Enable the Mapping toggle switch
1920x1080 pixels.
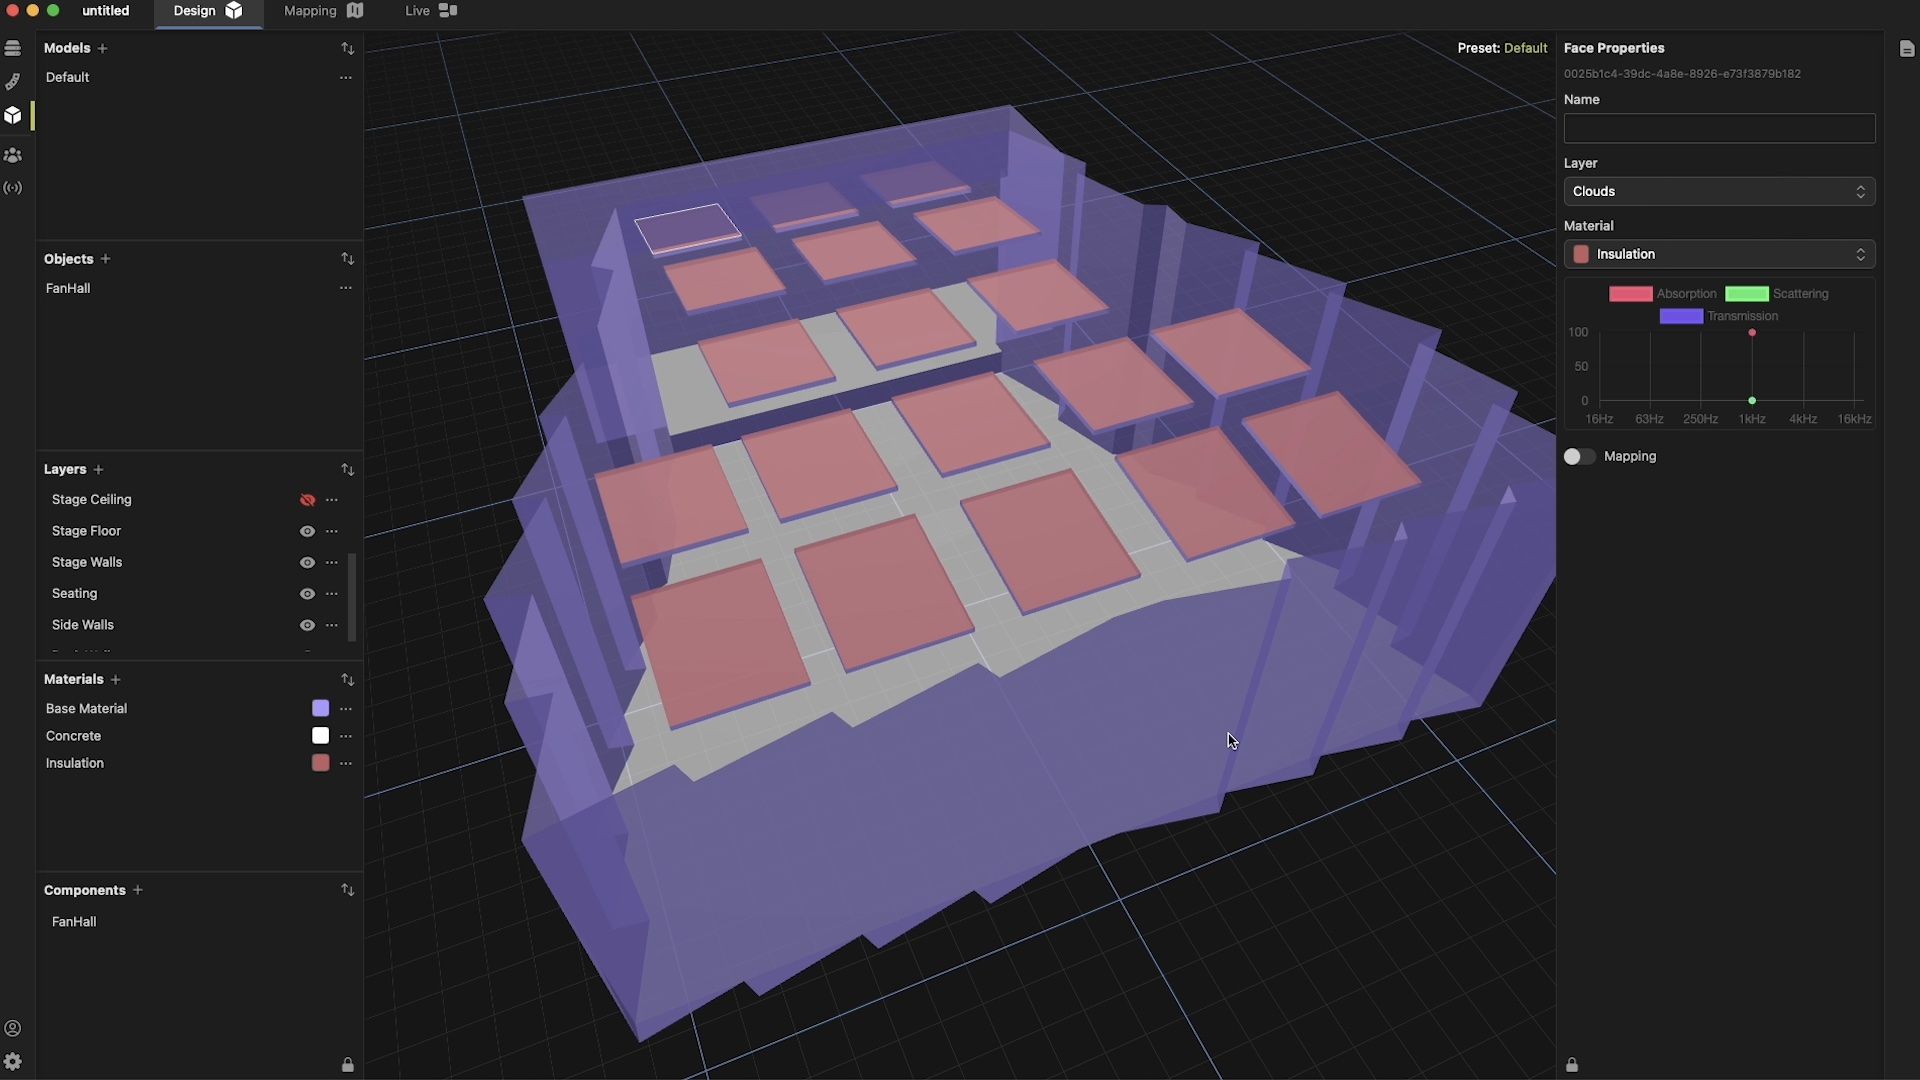(1579, 456)
